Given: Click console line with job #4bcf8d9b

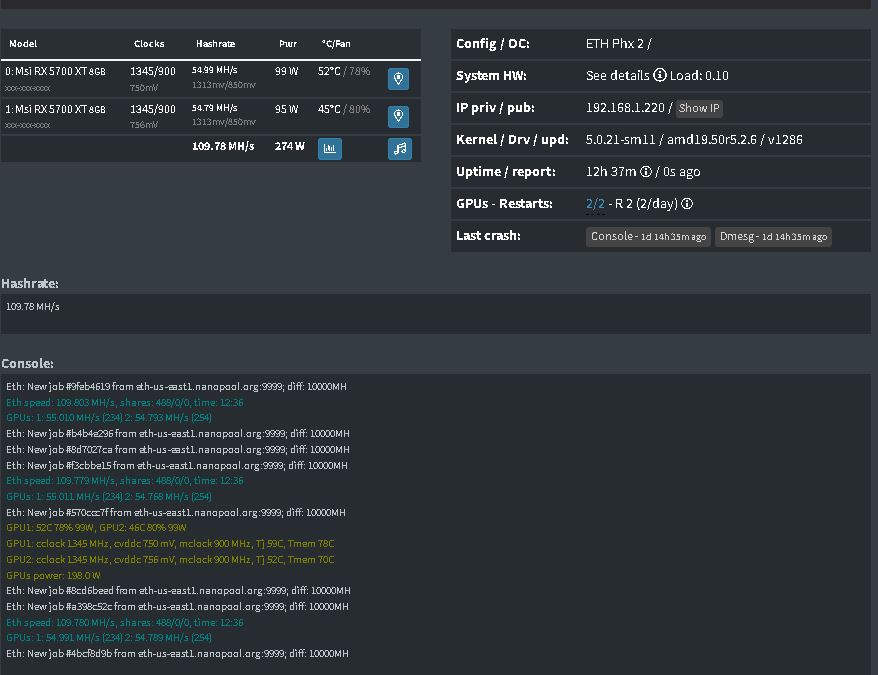Looking at the screenshot, I should pyautogui.click(x=177, y=654).
